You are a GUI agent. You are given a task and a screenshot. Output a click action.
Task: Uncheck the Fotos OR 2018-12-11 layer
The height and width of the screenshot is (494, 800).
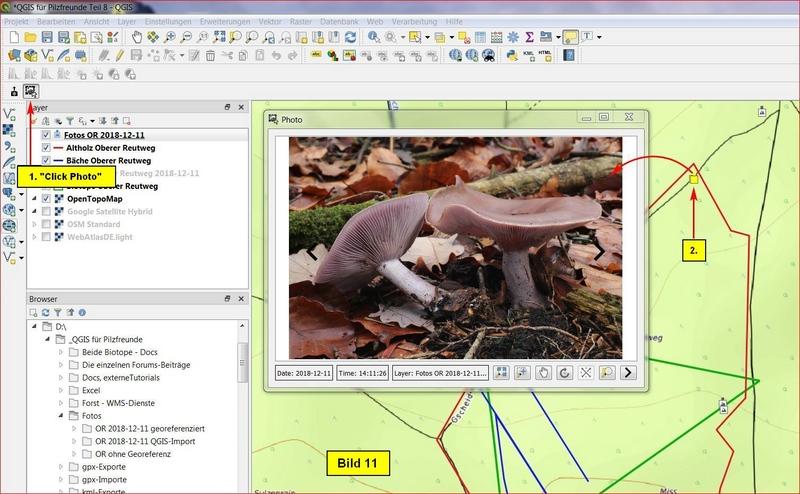46,134
